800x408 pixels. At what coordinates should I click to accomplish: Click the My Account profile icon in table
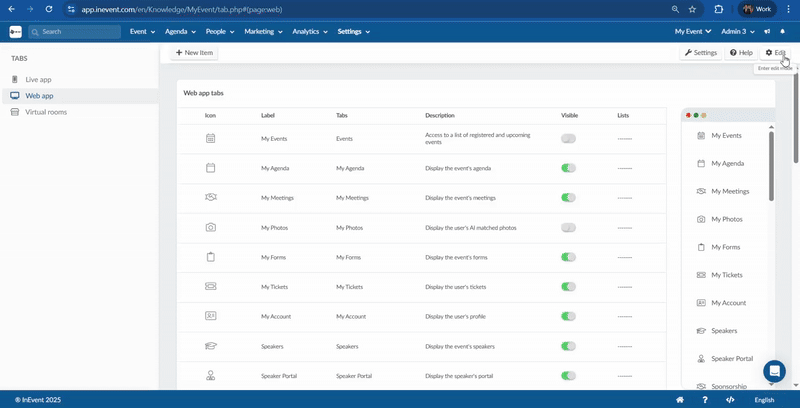210,316
